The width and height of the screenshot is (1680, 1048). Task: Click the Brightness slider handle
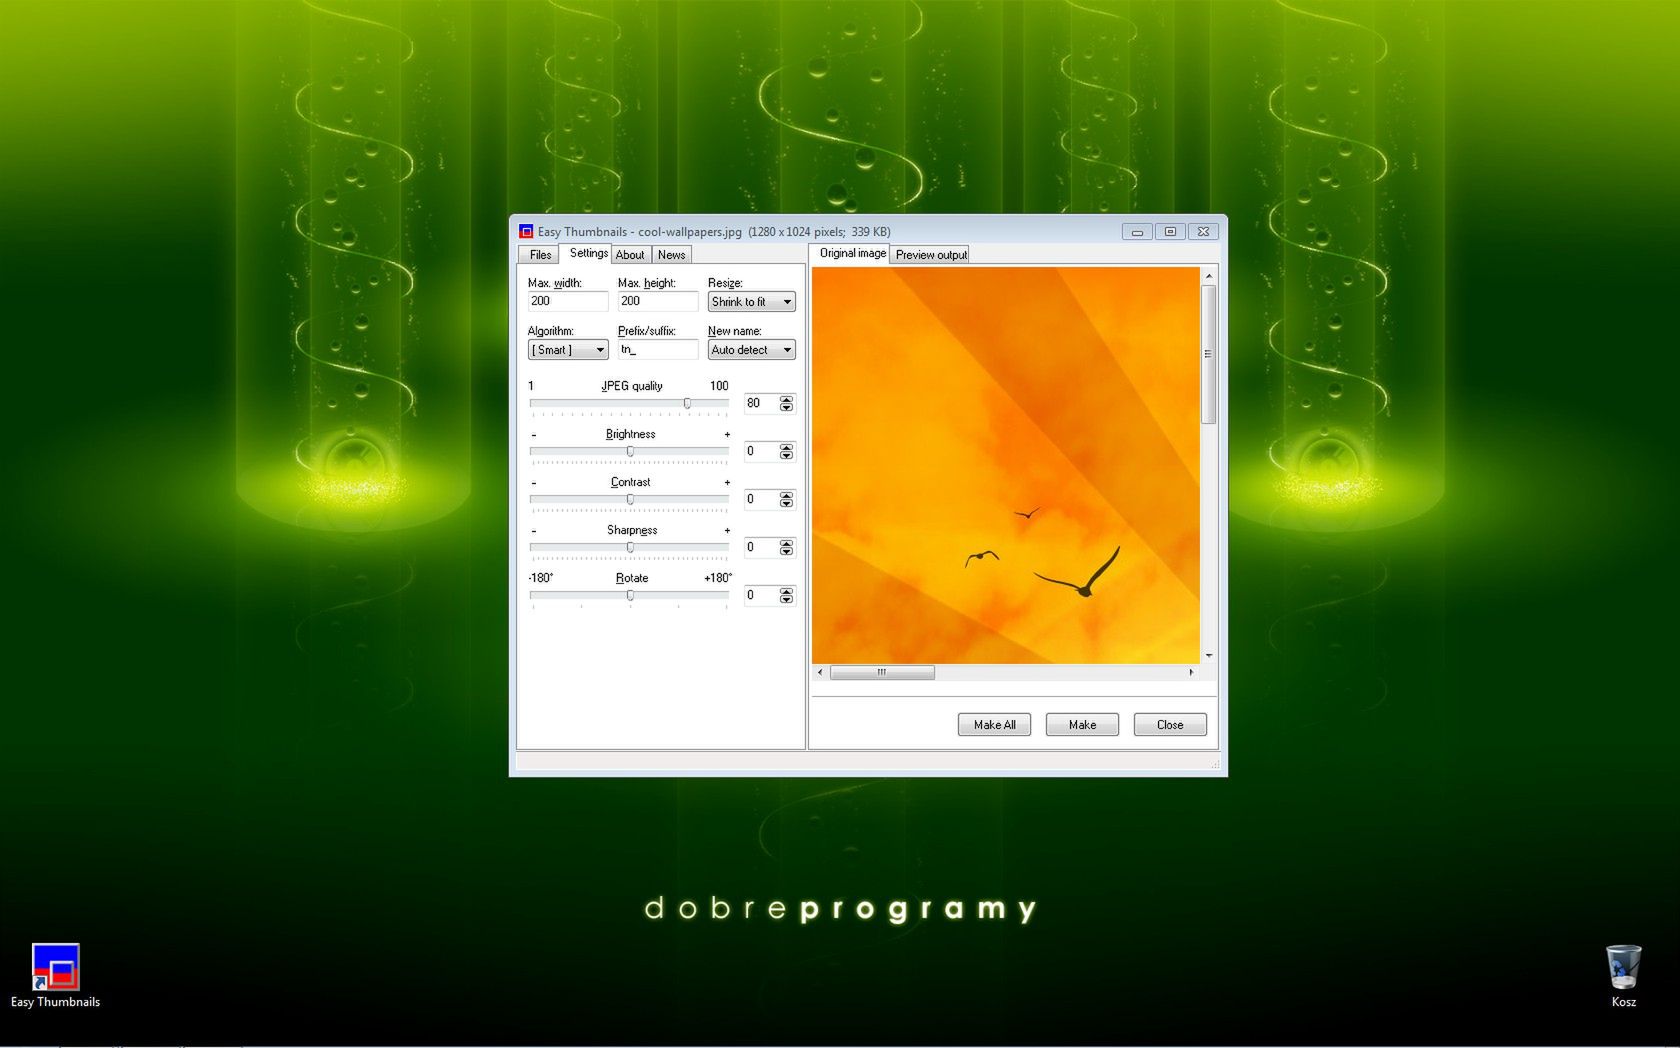(630, 451)
